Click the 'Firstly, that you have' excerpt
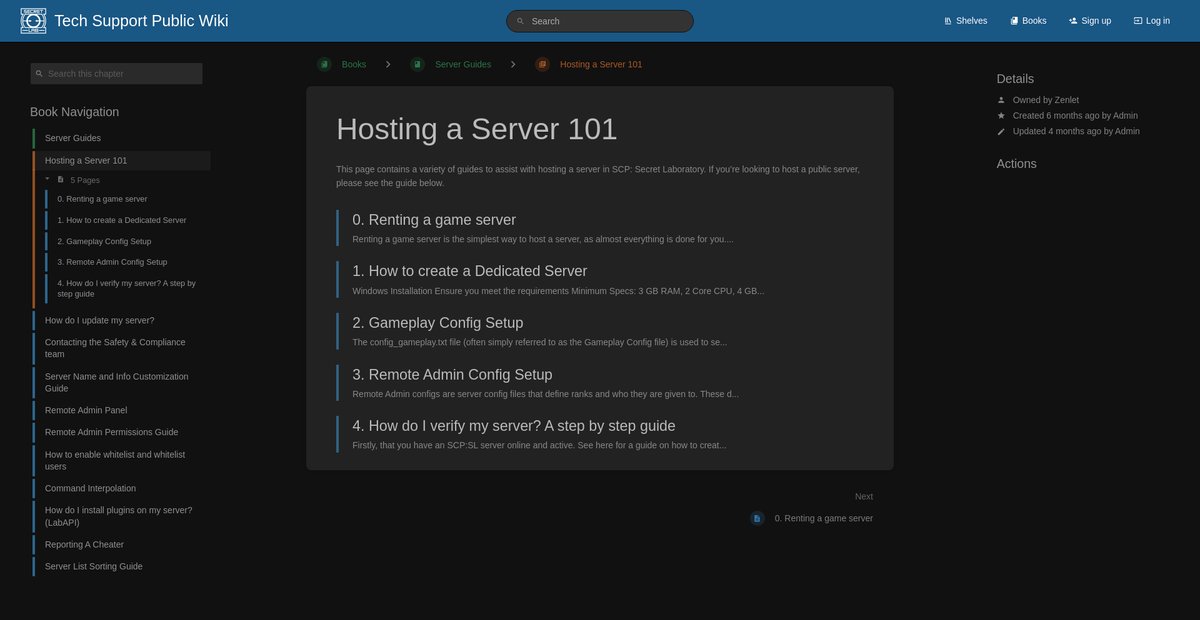 tap(539, 445)
